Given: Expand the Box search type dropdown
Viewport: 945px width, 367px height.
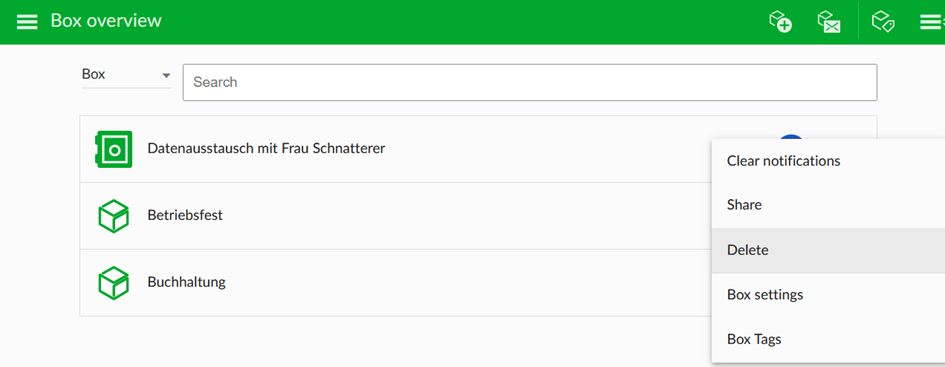Looking at the screenshot, I should (x=126, y=75).
